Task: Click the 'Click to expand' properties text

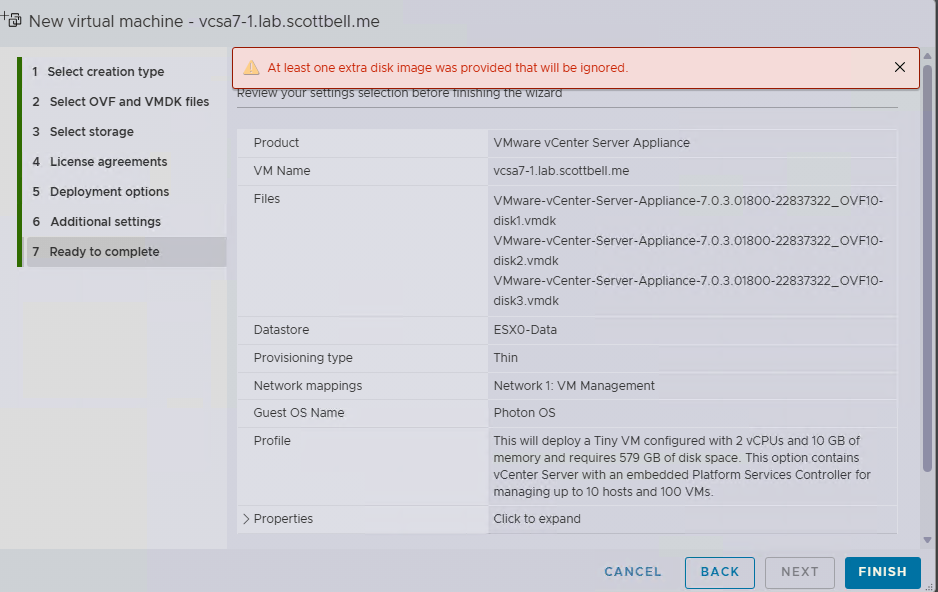Action: (x=537, y=519)
